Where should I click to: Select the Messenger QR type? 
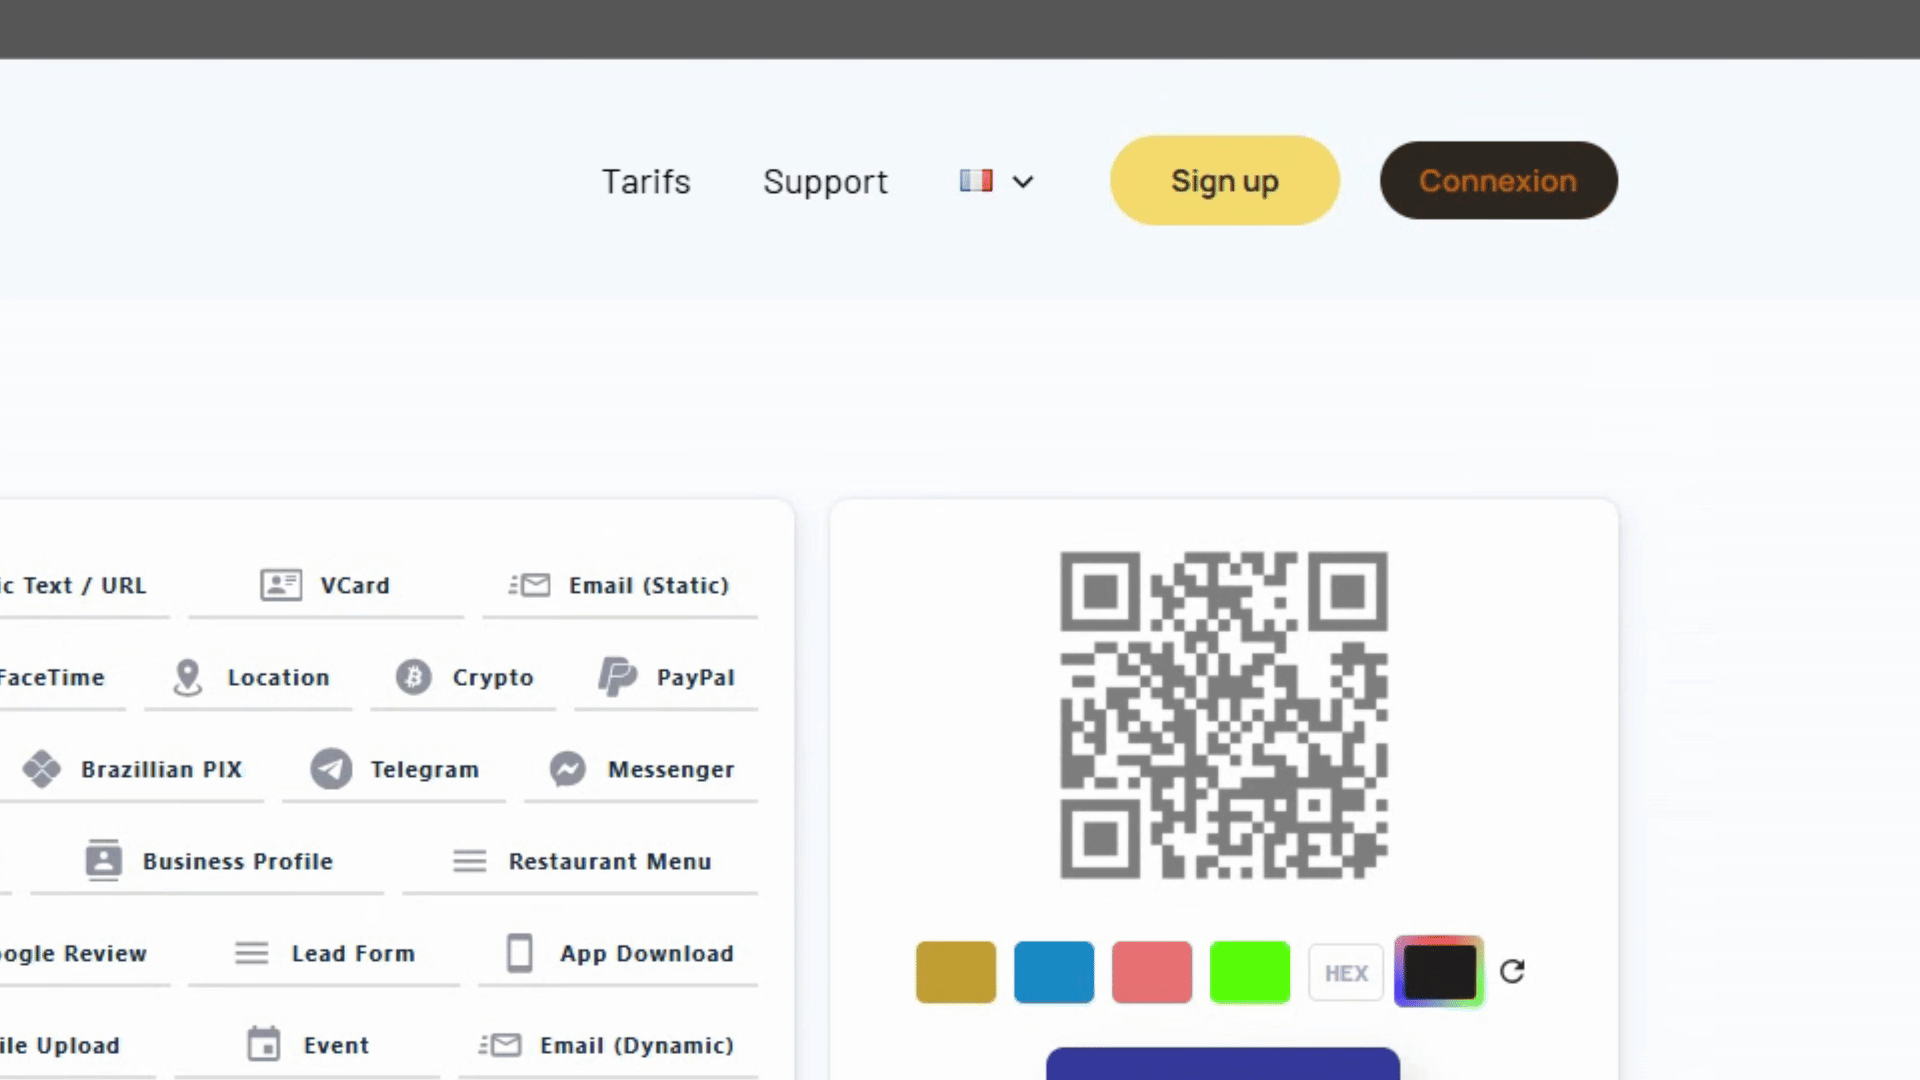pos(641,770)
